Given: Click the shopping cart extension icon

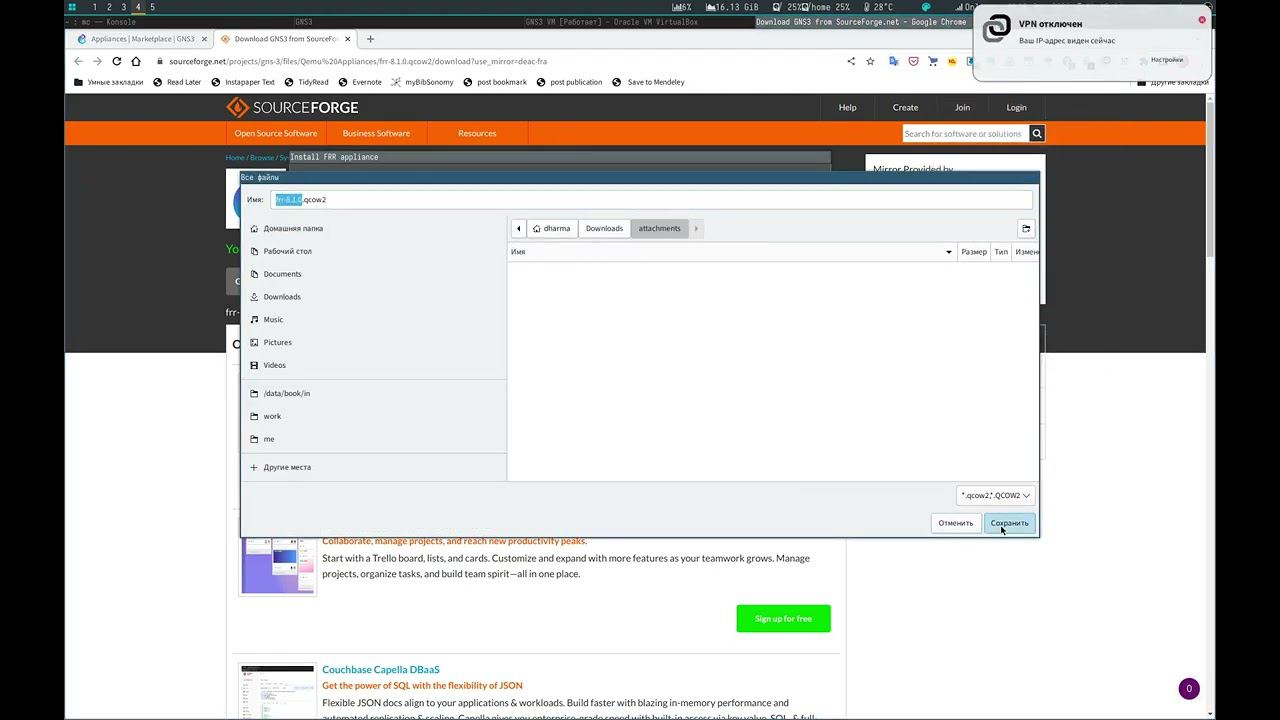Looking at the screenshot, I should [933, 61].
